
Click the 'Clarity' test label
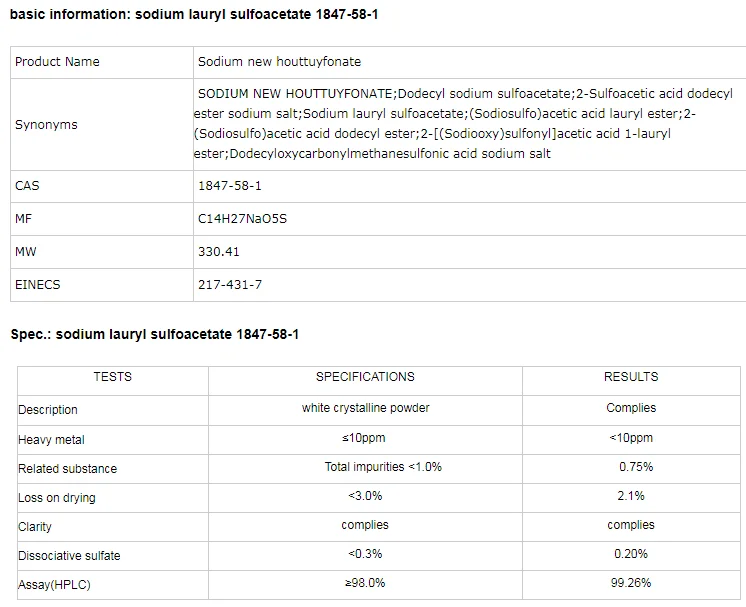point(35,527)
